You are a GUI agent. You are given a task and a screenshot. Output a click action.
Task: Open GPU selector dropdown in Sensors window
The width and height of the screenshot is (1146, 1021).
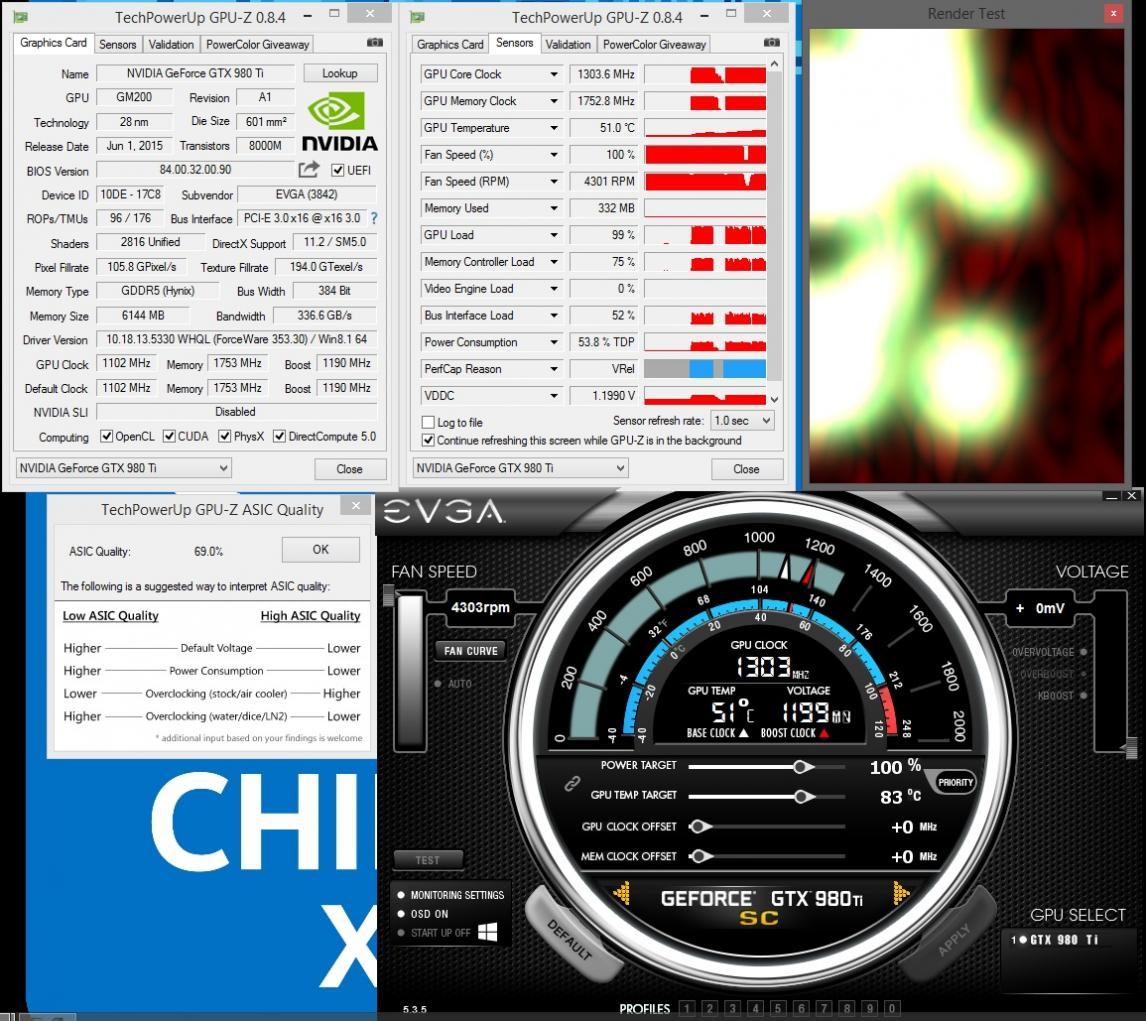pyautogui.click(x=520, y=468)
